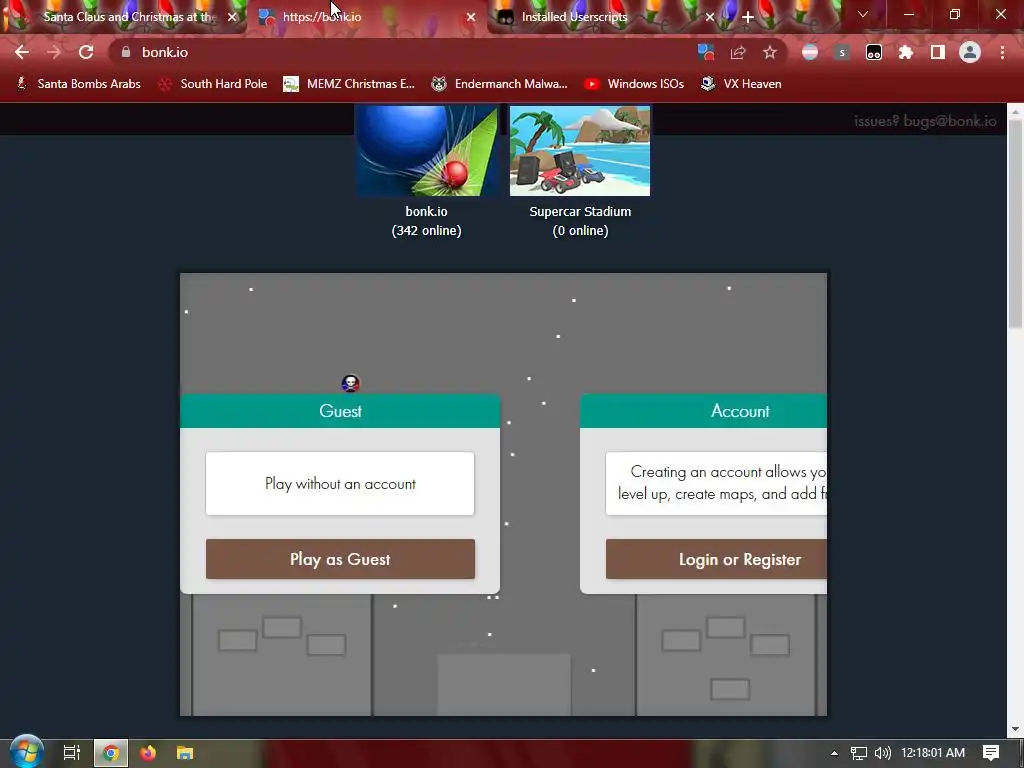Open the share page icon in address bar

point(738,52)
